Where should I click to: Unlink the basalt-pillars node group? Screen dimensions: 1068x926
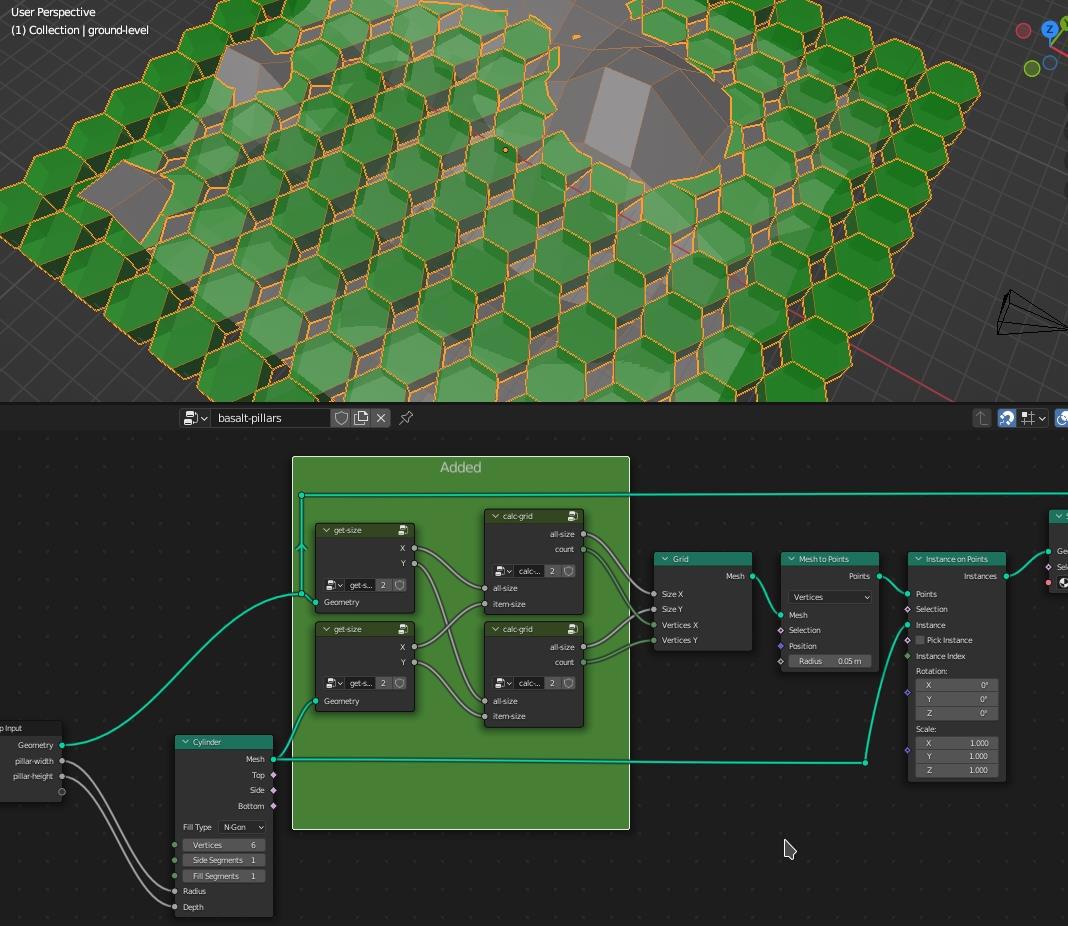pos(381,418)
